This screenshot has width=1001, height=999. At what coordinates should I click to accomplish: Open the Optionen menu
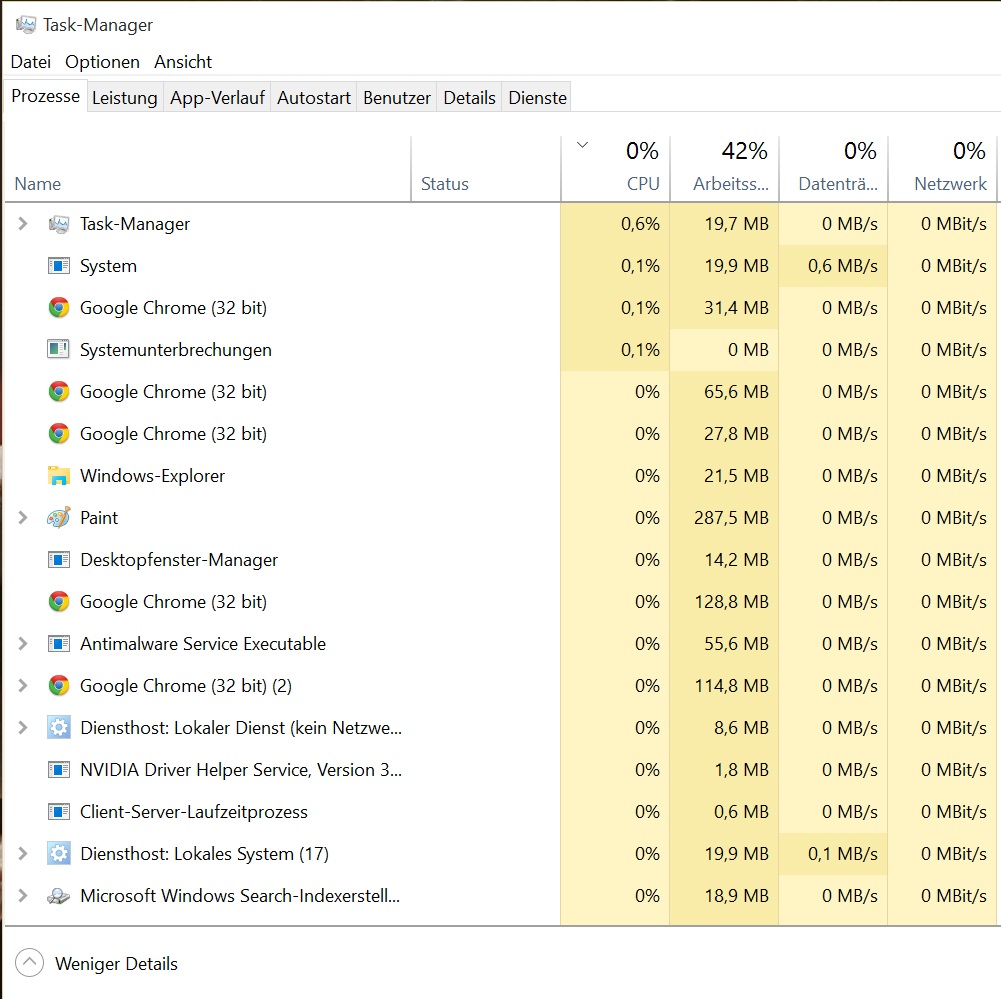[x=102, y=62]
